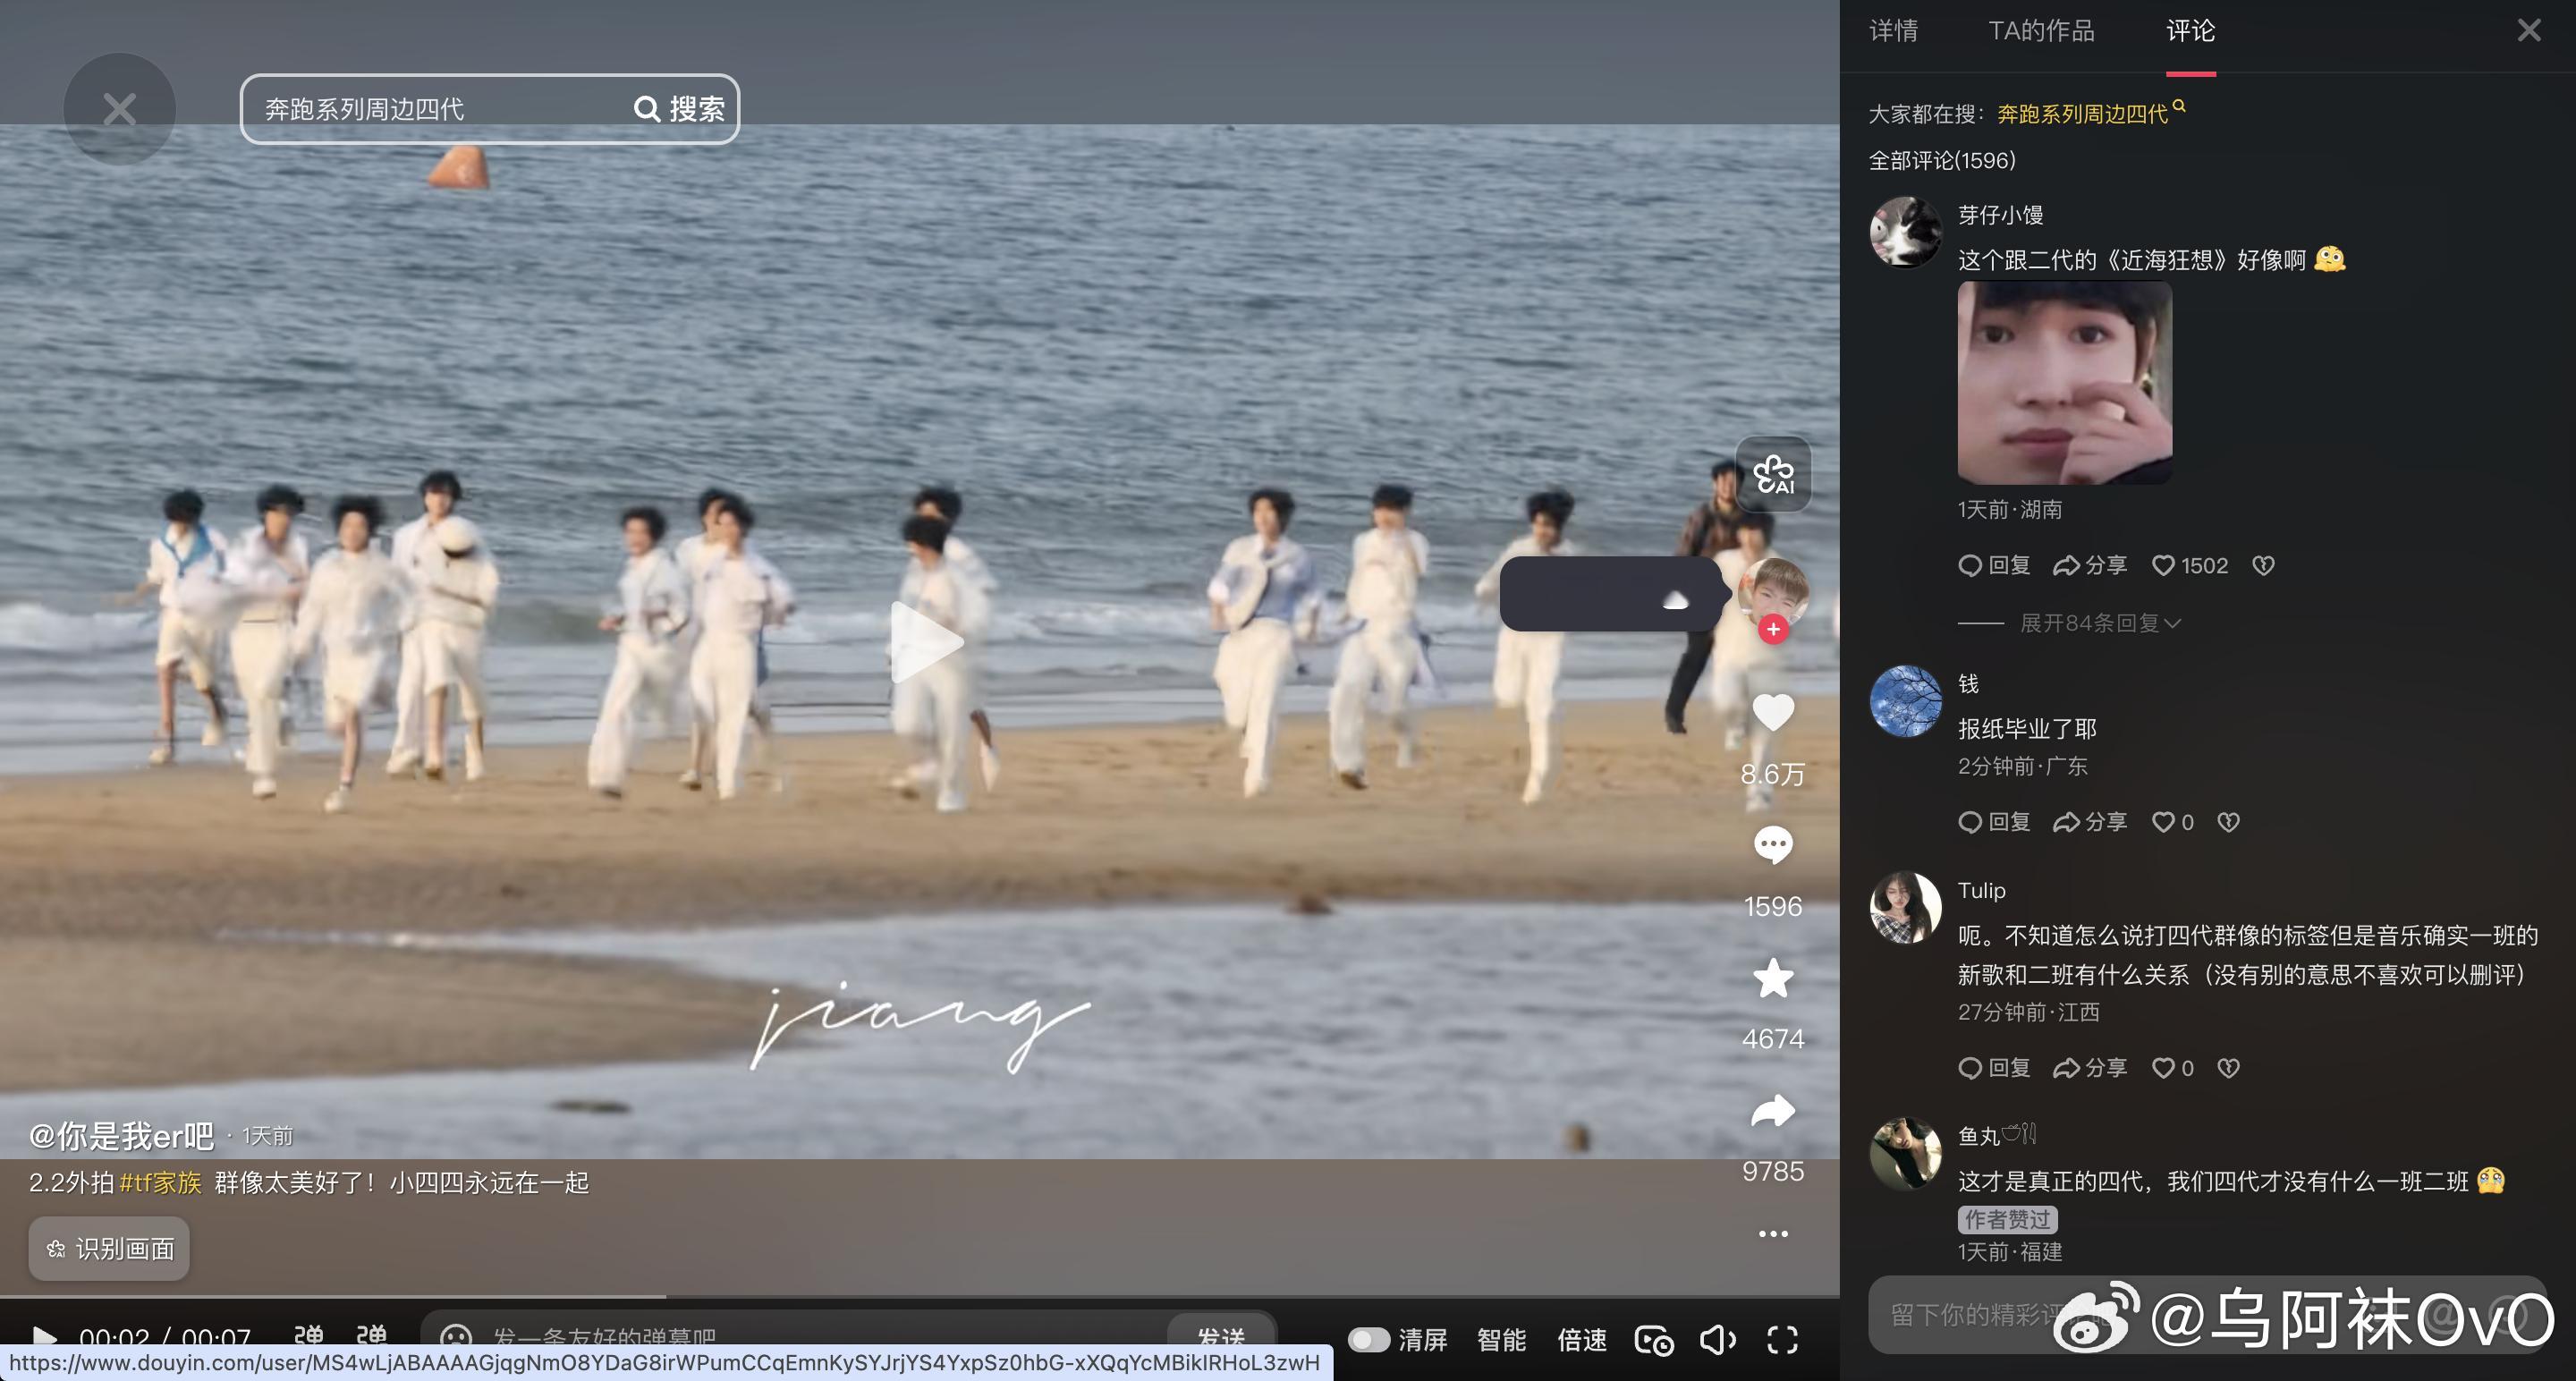Open the 智能 quality selector
2576x1381 pixels.
[x=1501, y=1339]
